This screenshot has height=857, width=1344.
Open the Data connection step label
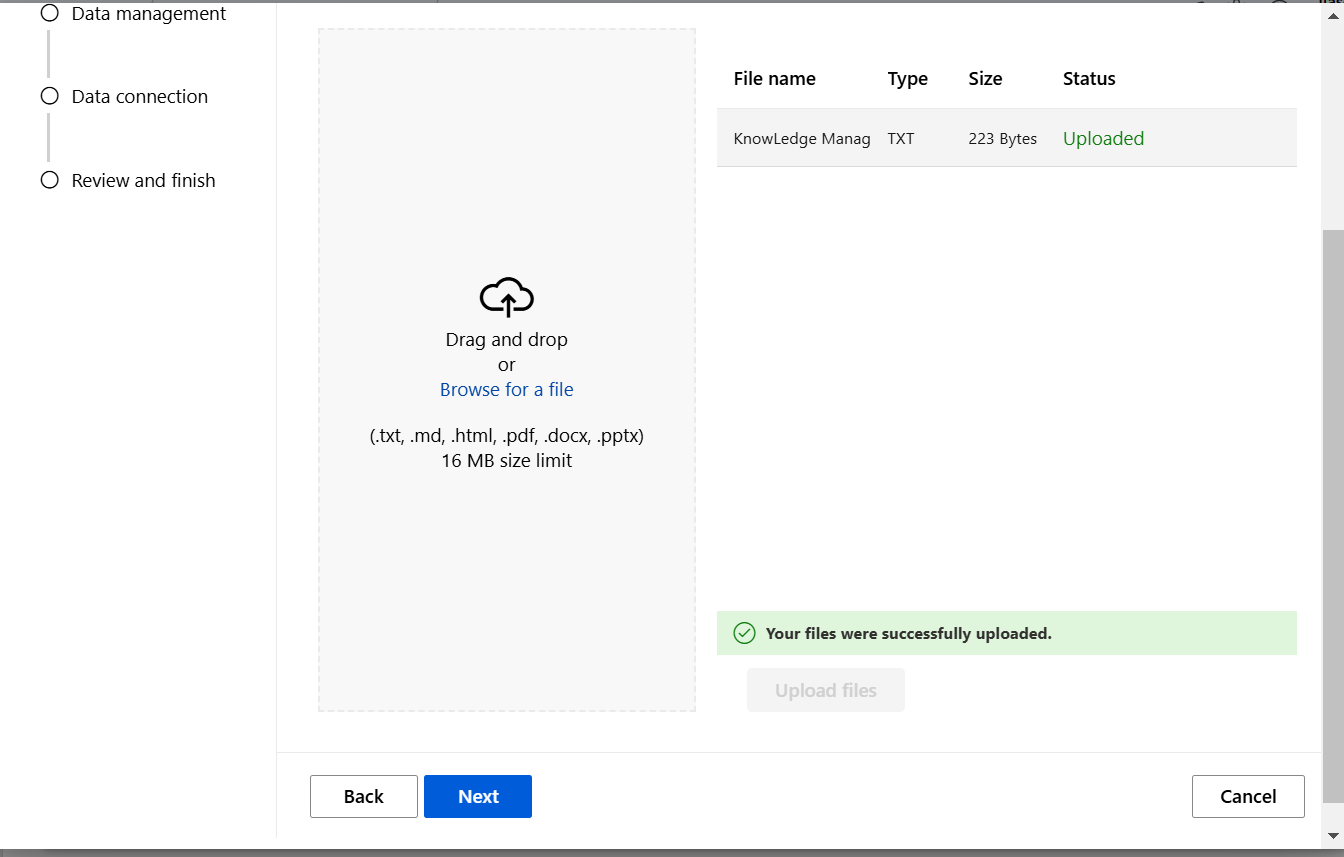click(x=140, y=97)
